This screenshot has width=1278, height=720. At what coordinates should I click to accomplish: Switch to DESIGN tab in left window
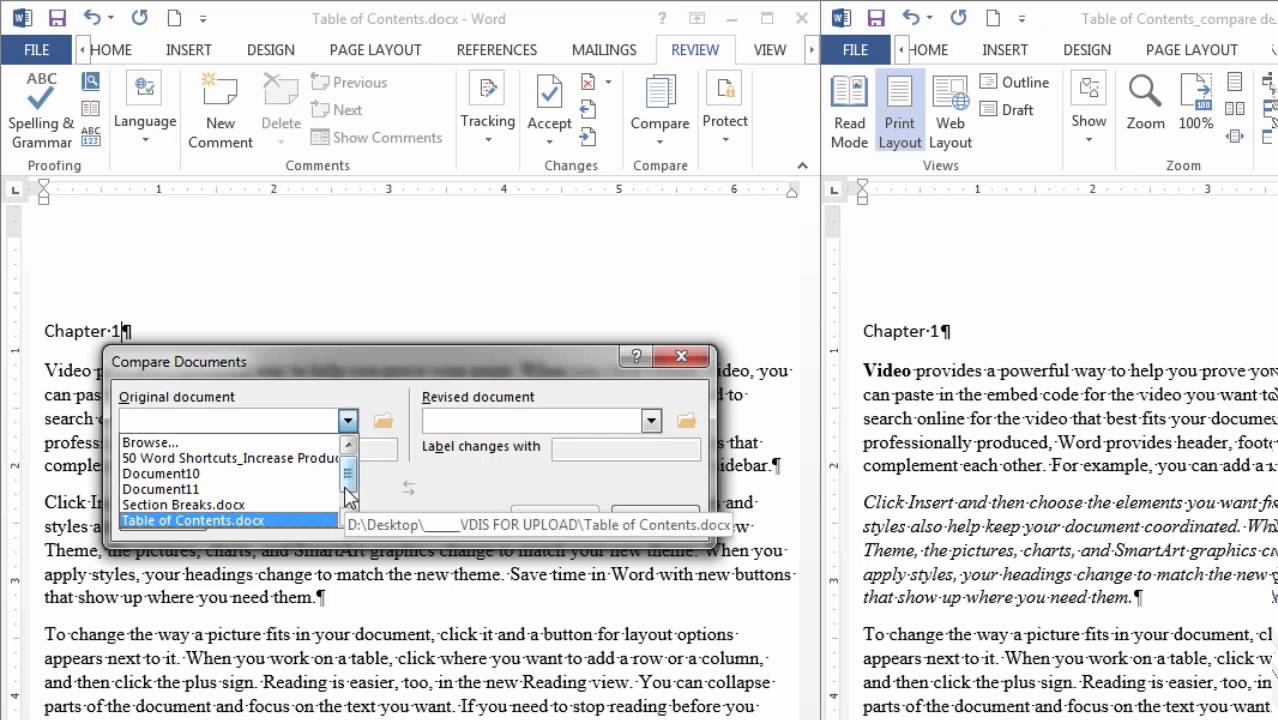click(270, 50)
